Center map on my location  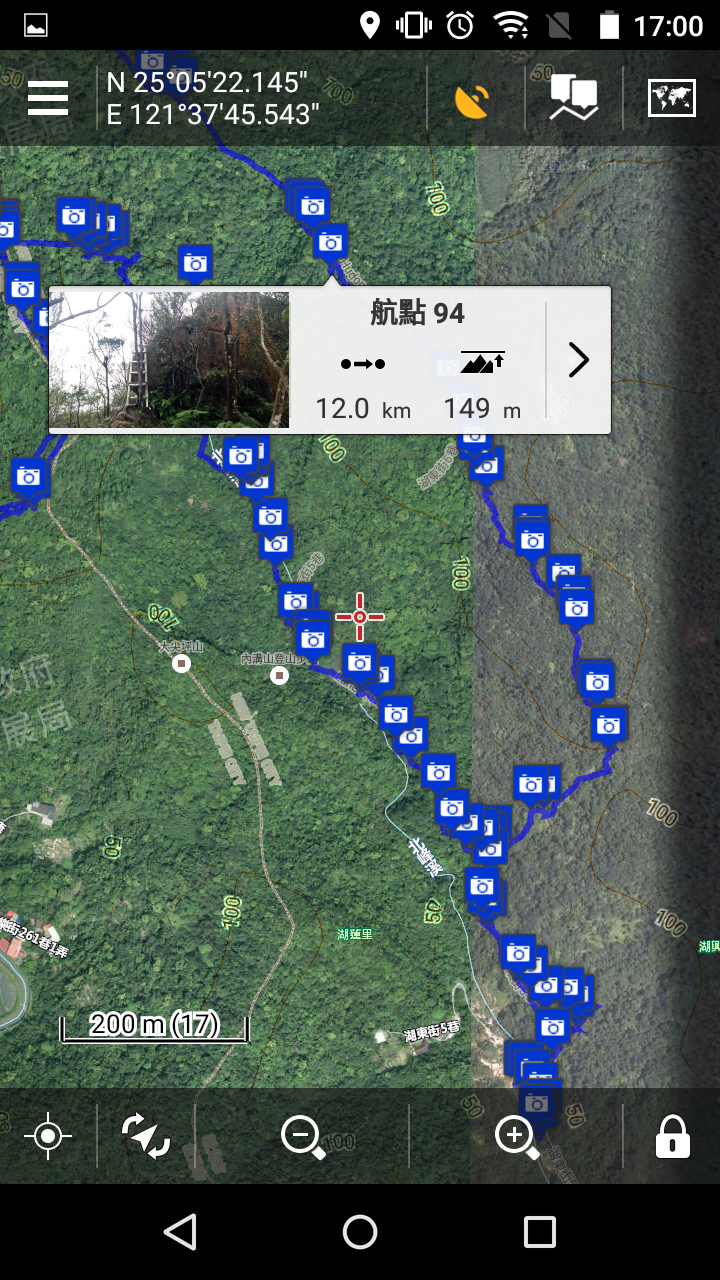[x=48, y=1136]
